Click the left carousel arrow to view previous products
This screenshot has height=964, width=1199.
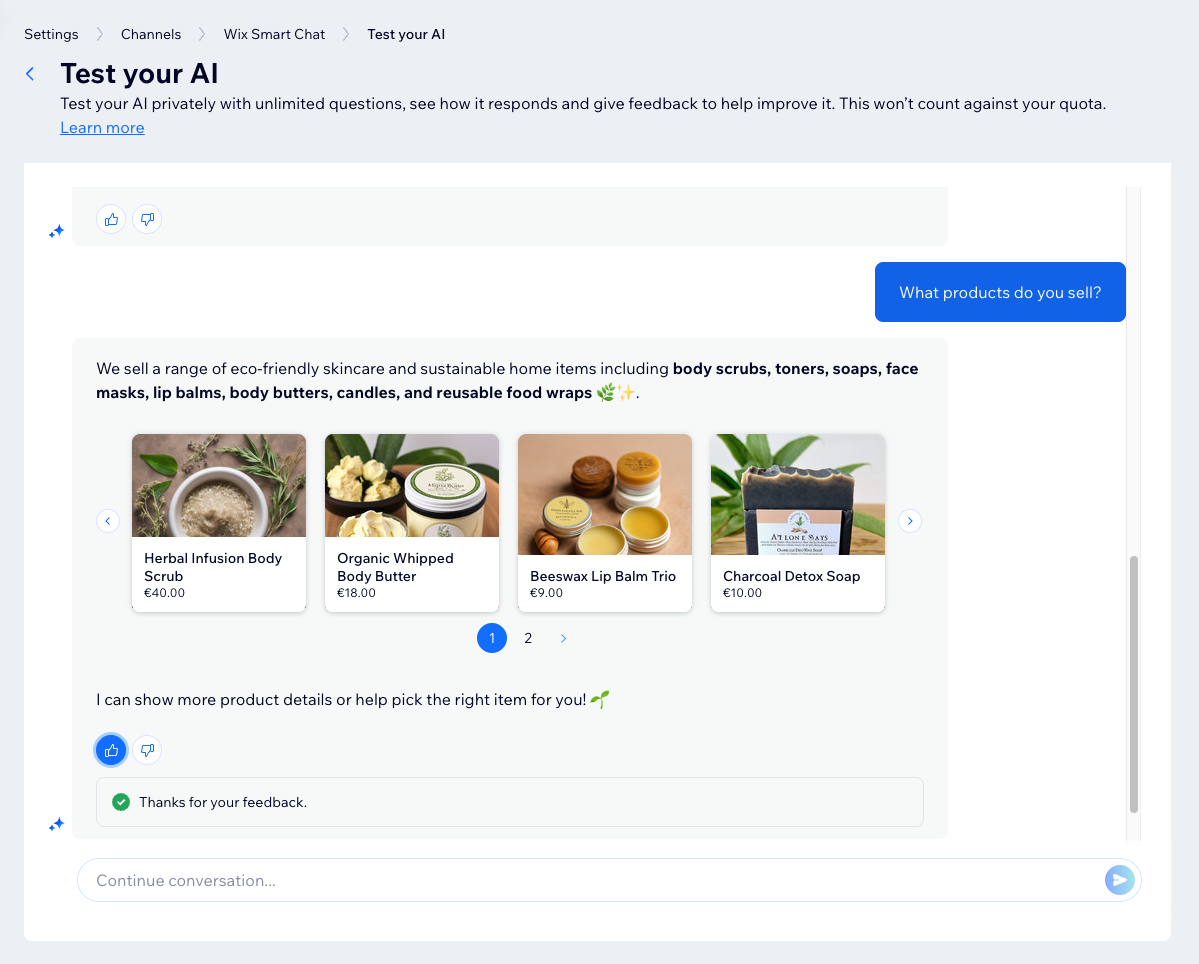click(x=107, y=521)
